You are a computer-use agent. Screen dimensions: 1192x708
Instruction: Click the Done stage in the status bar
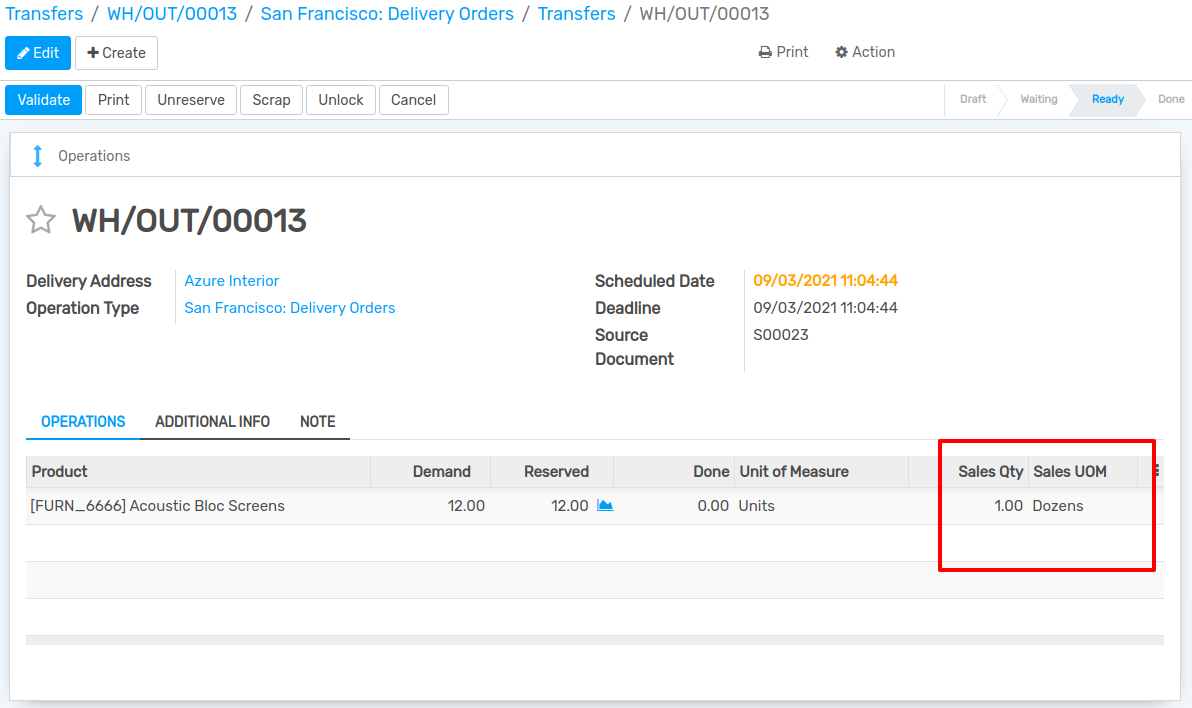click(1169, 99)
